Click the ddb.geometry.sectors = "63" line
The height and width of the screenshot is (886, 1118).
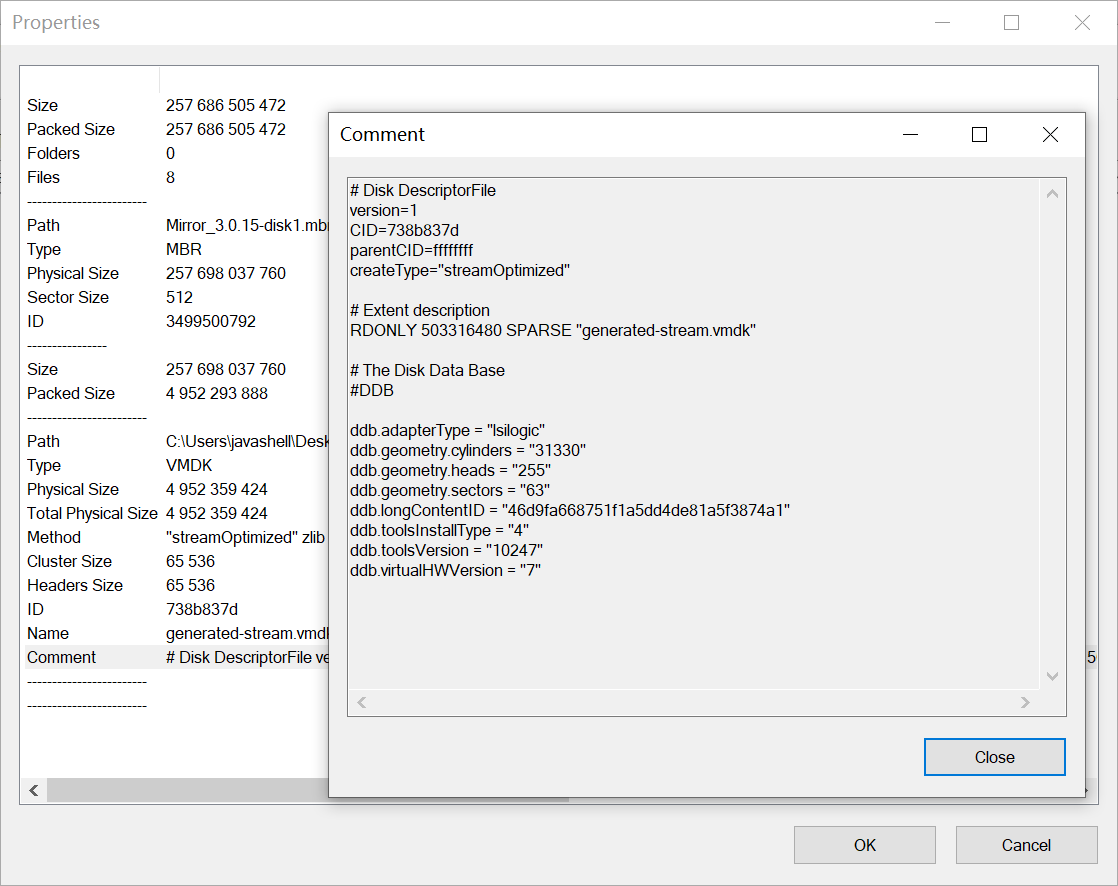(450, 490)
